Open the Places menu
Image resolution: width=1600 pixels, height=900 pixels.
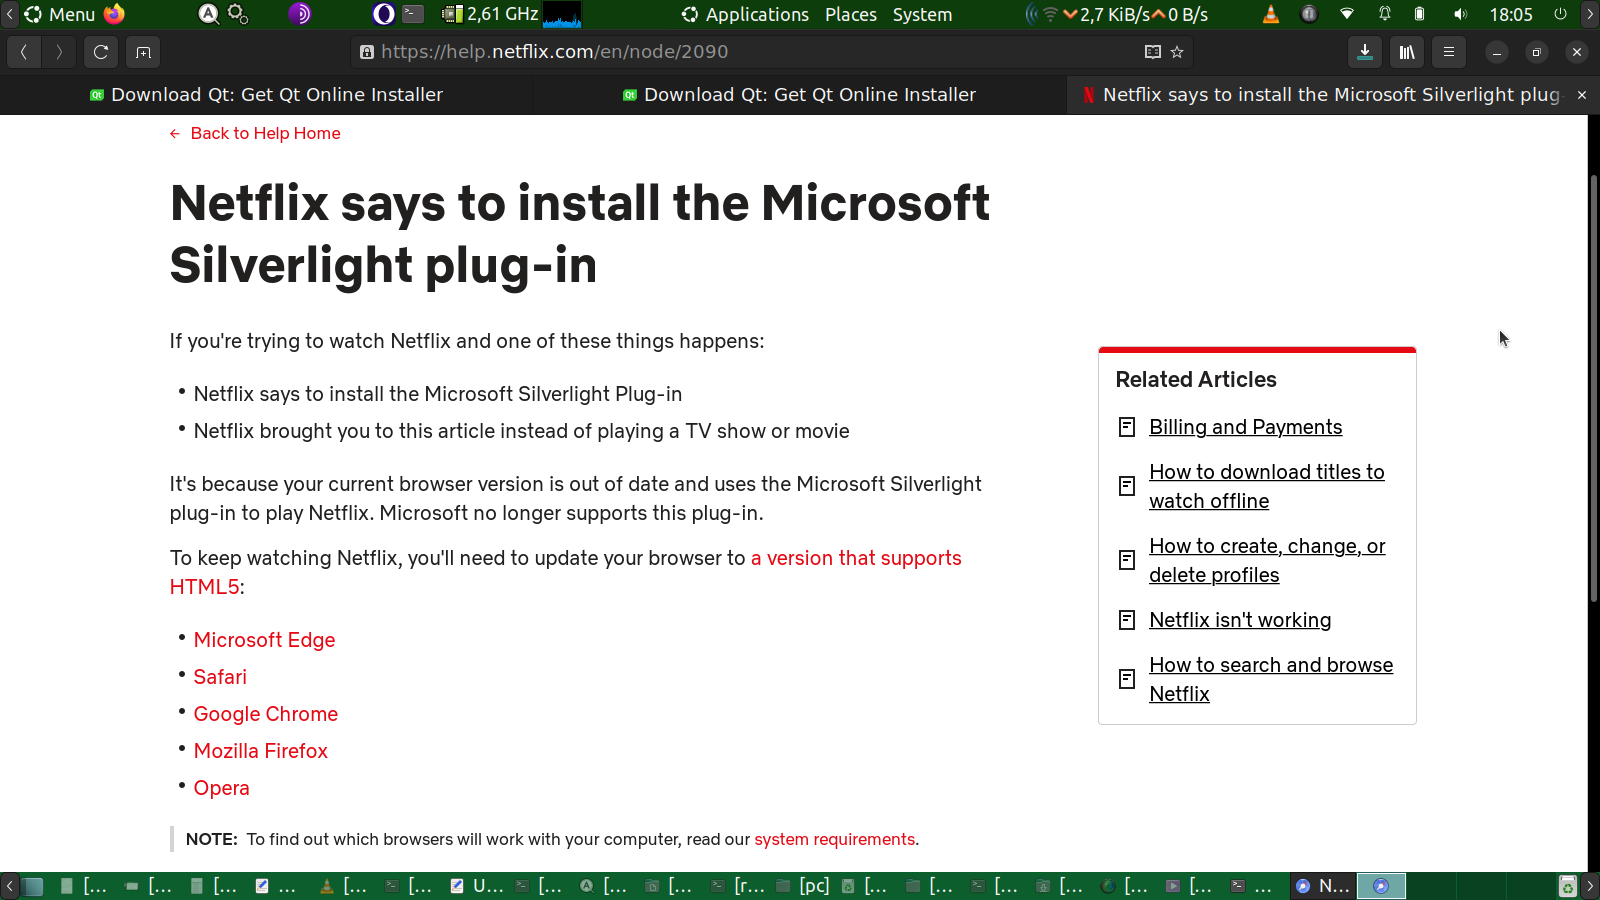click(851, 14)
